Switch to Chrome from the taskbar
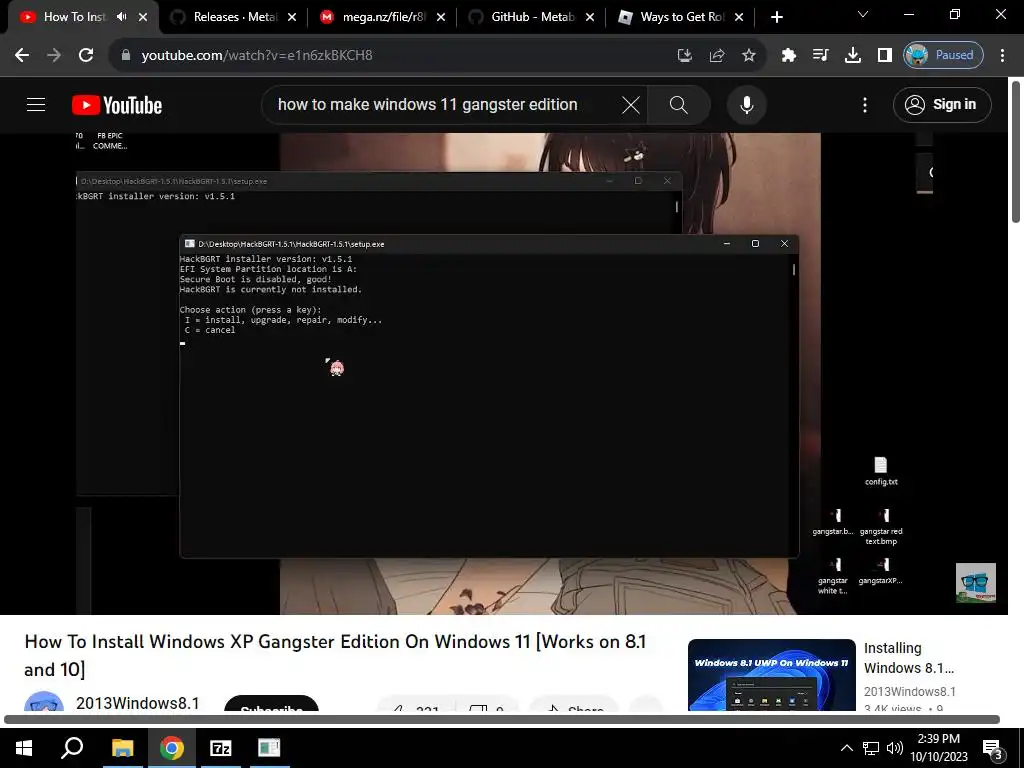 [x=172, y=748]
